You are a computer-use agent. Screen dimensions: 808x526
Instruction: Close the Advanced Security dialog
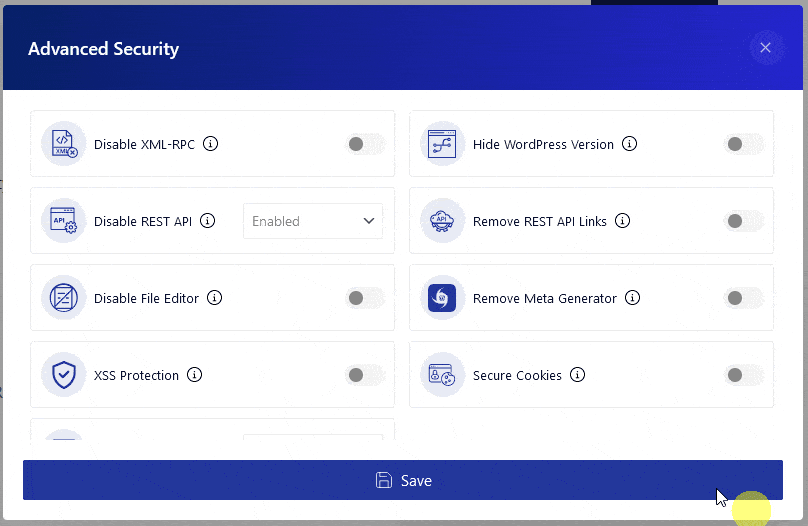click(766, 48)
